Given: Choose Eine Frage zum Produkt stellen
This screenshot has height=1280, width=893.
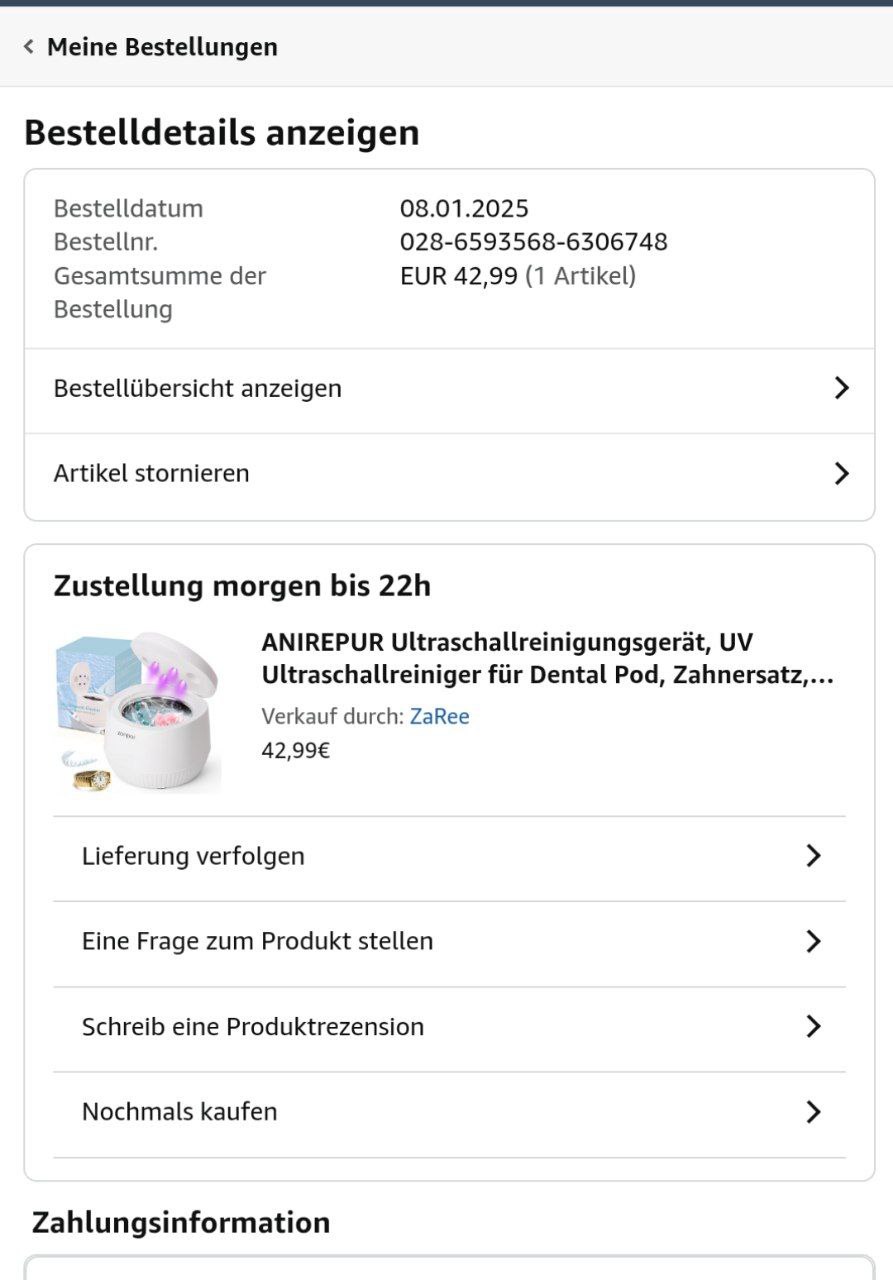Looking at the screenshot, I should coord(257,941).
